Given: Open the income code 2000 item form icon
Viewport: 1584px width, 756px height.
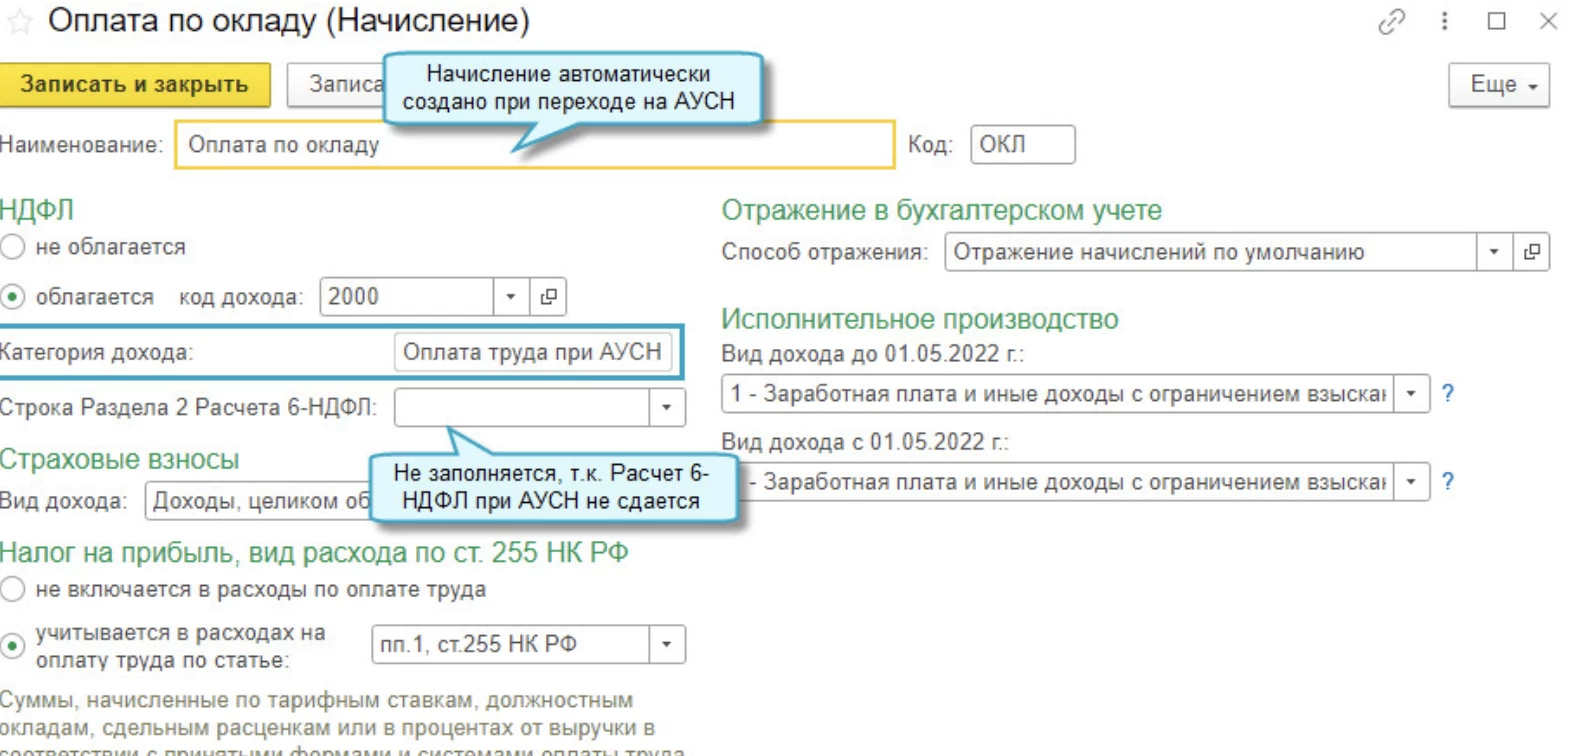Looking at the screenshot, I should [548, 297].
